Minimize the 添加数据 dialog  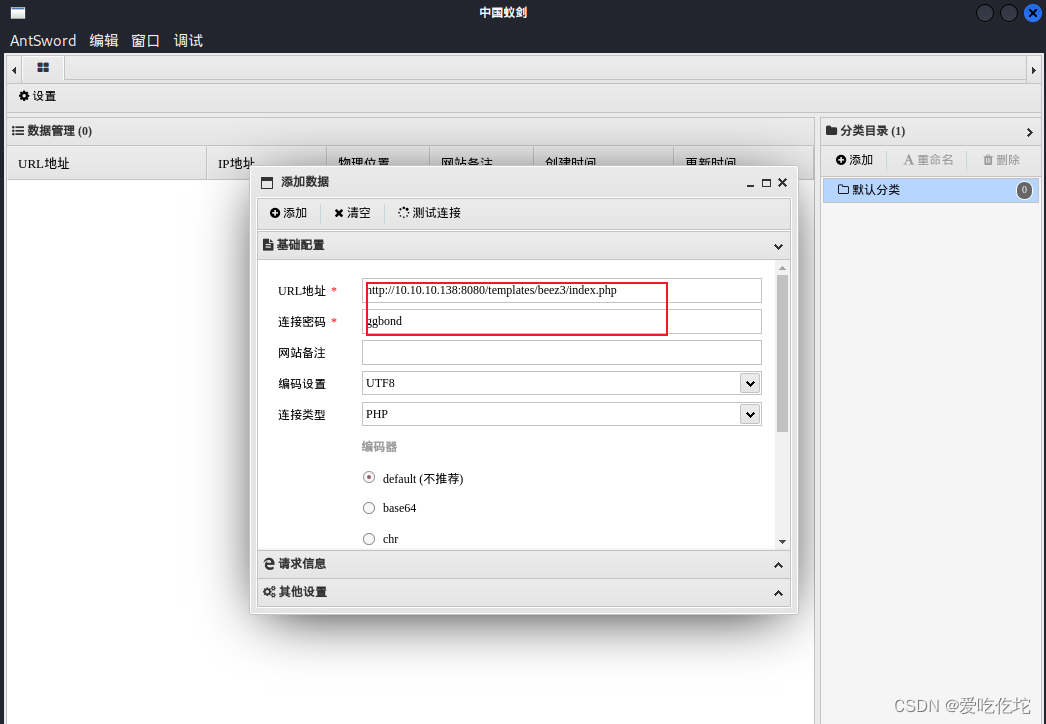pyautogui.click(x=750, y=183)
